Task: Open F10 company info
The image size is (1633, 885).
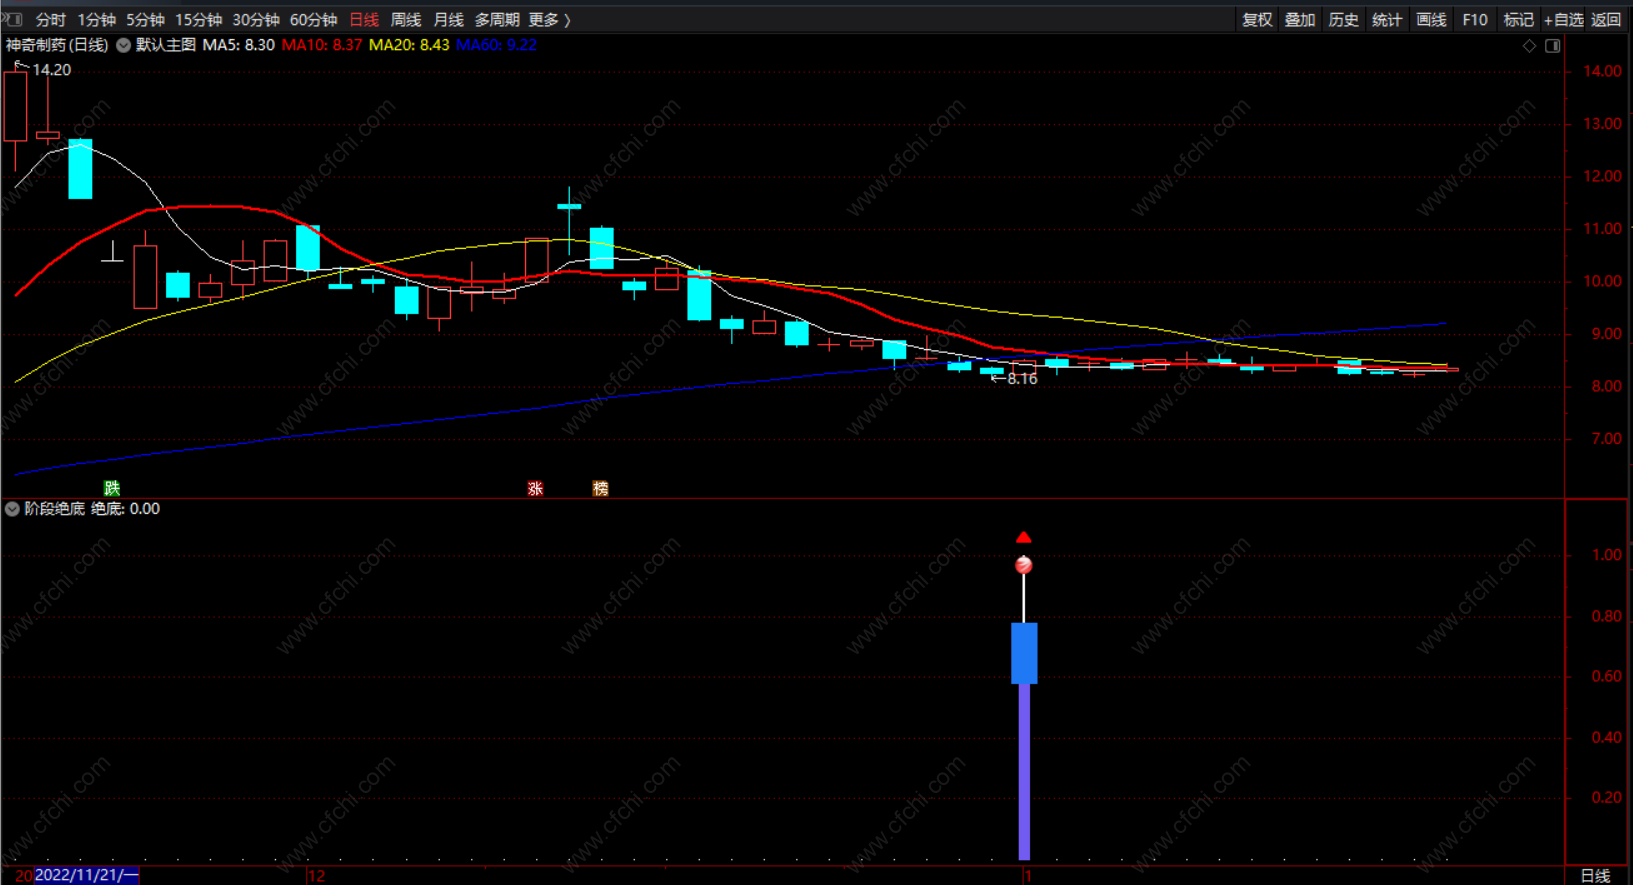Action: [1475, 20]
